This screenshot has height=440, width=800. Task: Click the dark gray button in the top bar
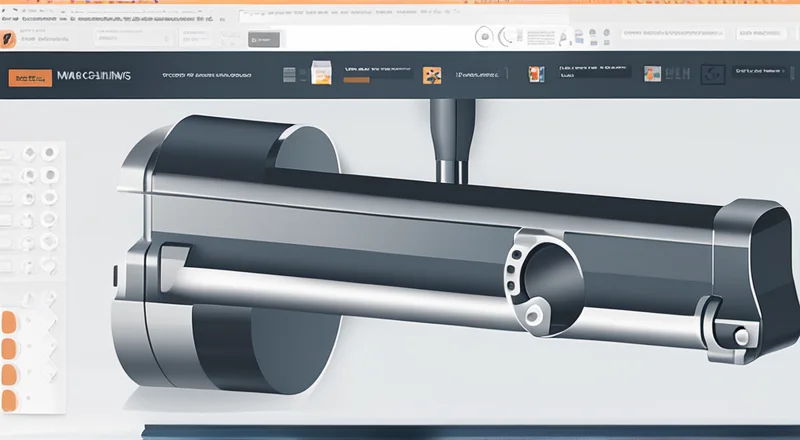tap(265, 38)
